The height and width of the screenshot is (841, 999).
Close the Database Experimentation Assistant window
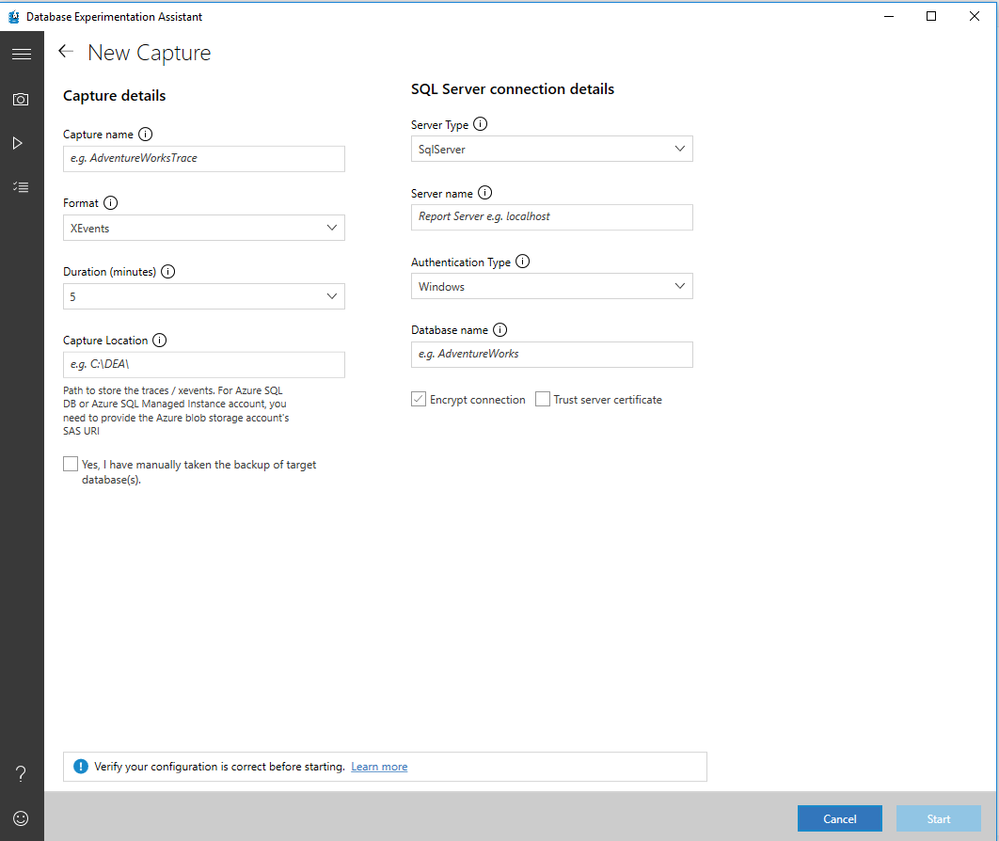pos(974,17)
